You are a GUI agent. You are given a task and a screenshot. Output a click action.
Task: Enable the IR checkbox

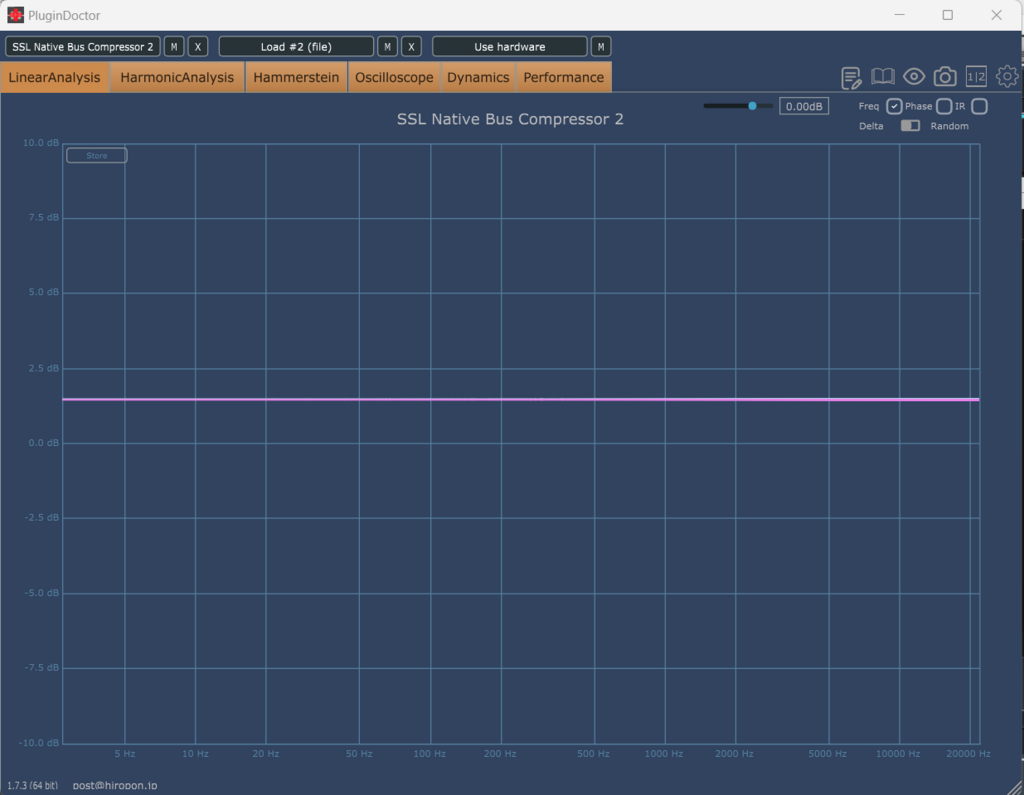click(979, 106)
